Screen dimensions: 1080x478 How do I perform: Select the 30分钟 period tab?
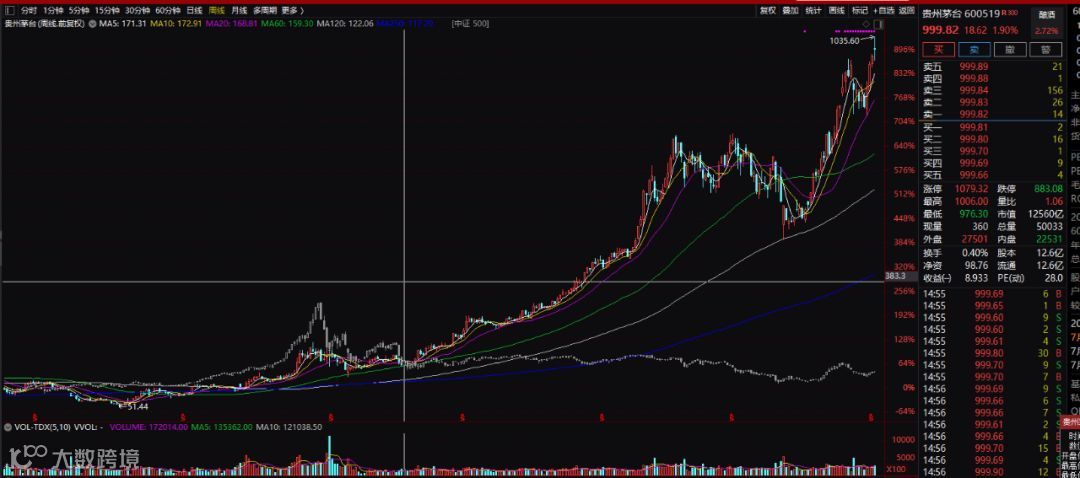click(x=137, y=10)
